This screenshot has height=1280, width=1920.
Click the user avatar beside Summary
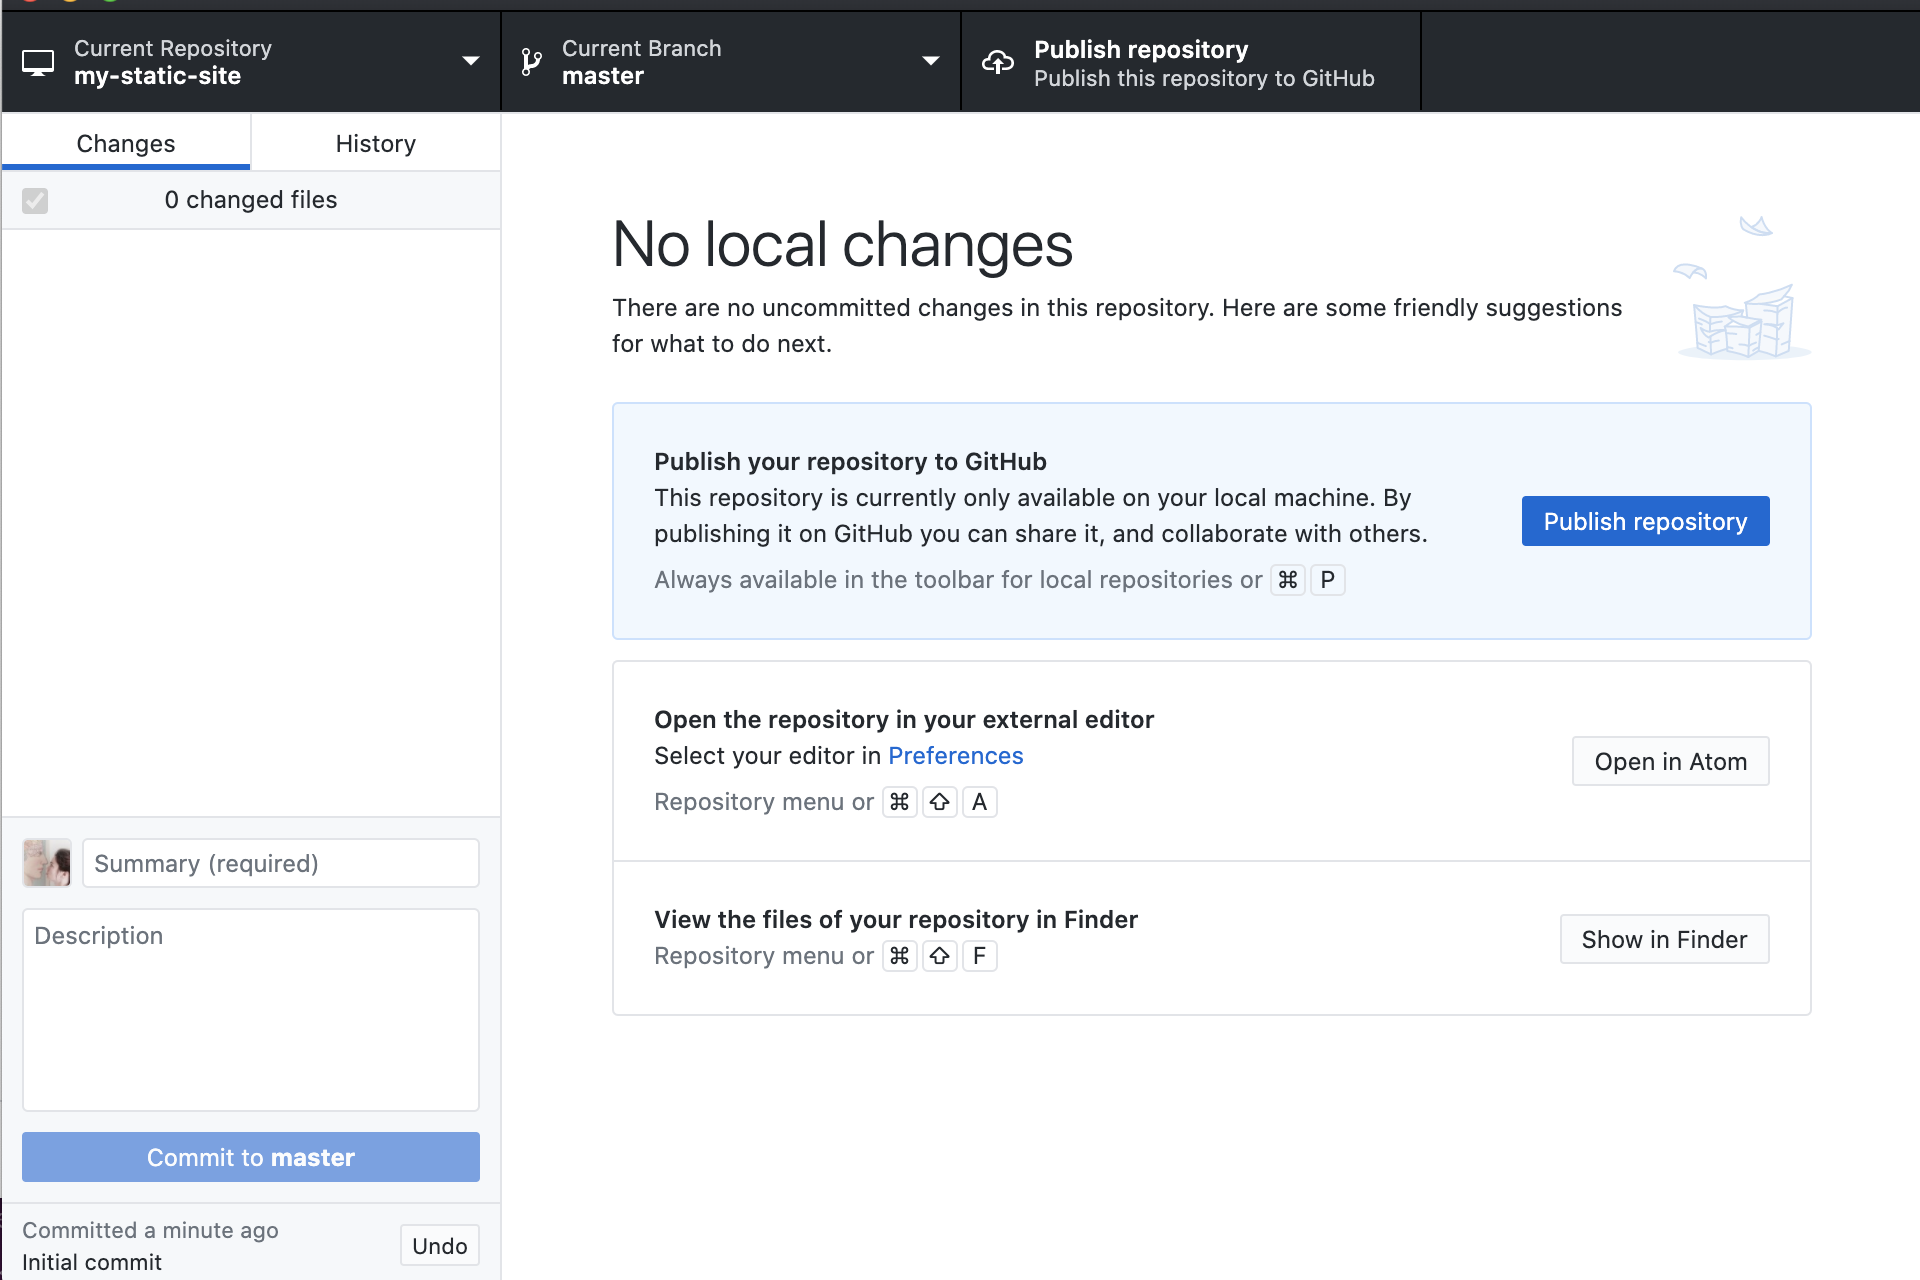(x=47, y=863)
